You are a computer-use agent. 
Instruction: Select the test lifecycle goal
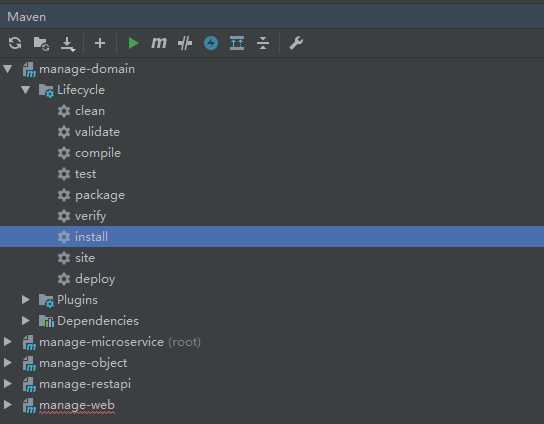[x=86, y=174]
